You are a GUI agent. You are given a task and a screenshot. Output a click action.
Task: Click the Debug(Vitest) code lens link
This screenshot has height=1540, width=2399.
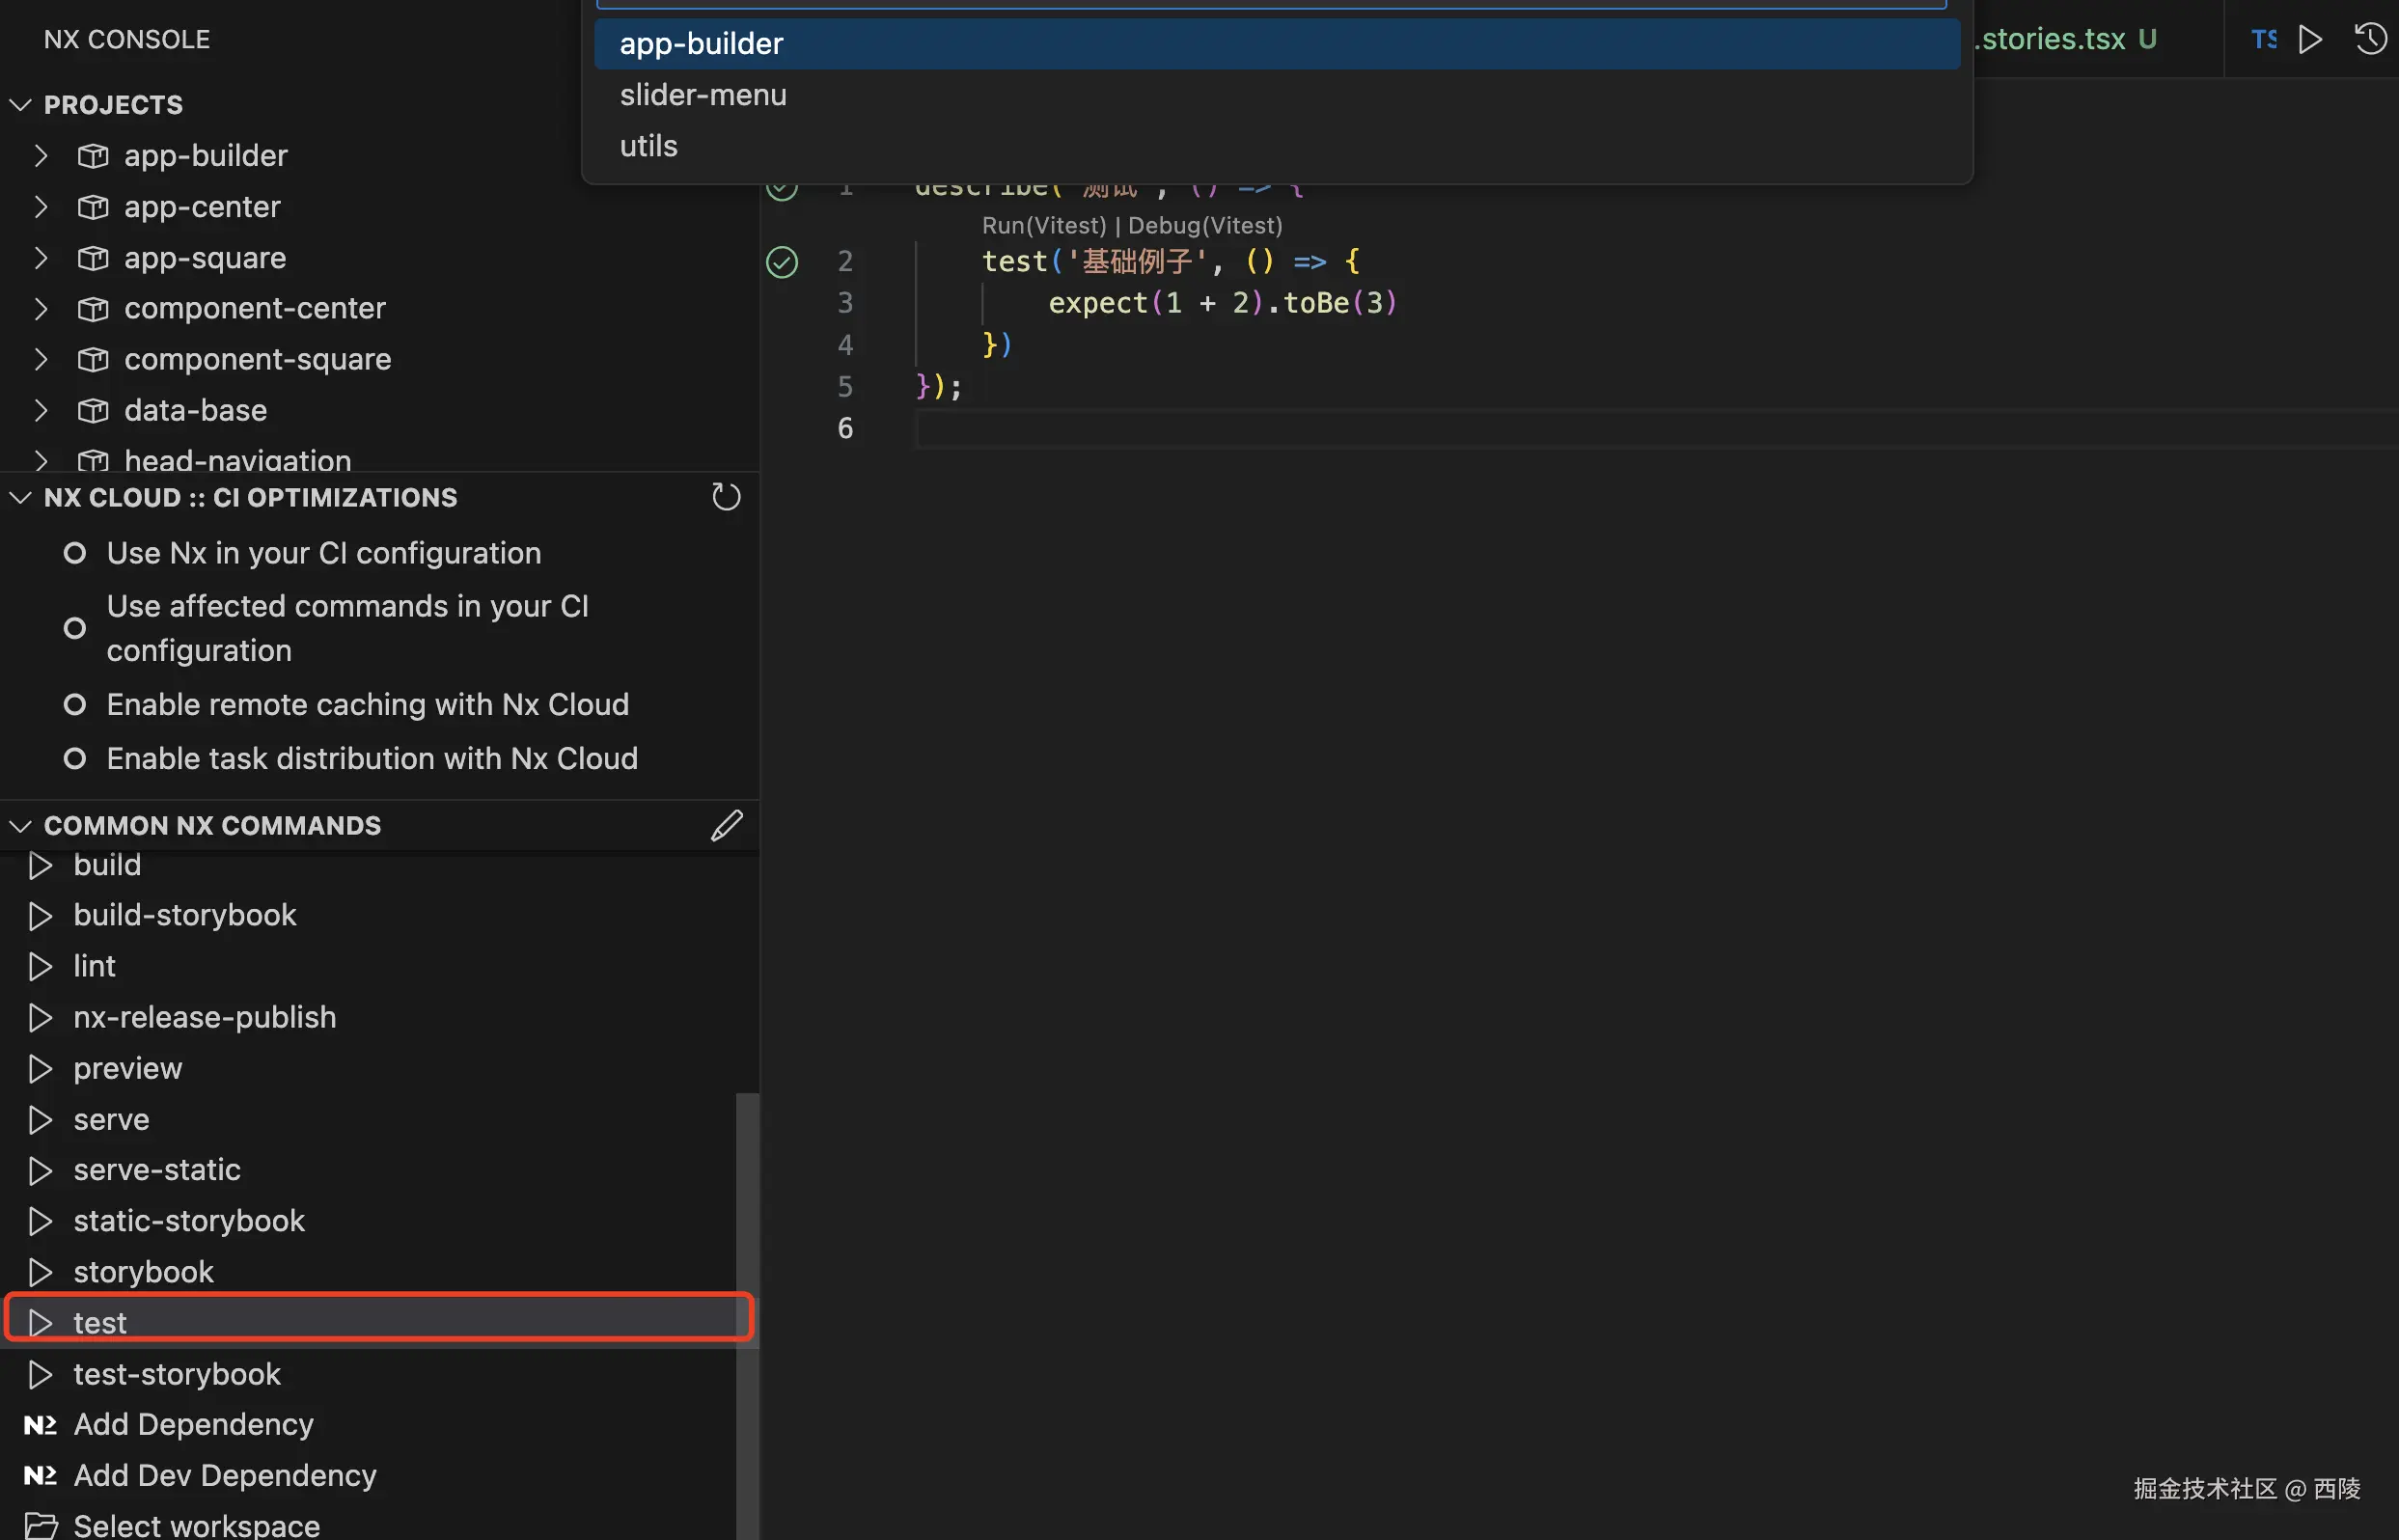click(1204, 226)
